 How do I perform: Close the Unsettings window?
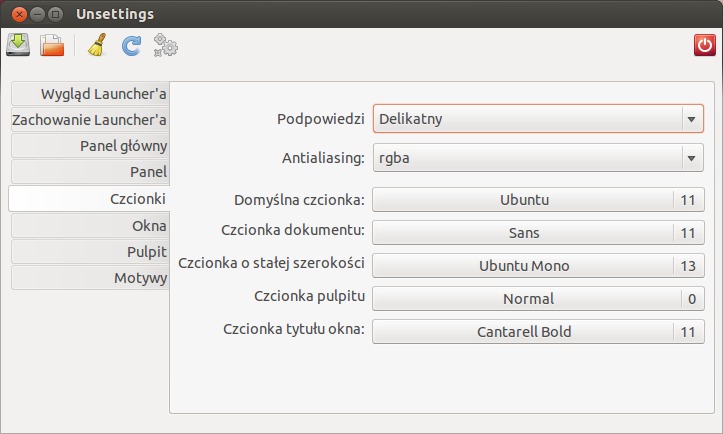point(19,14)
